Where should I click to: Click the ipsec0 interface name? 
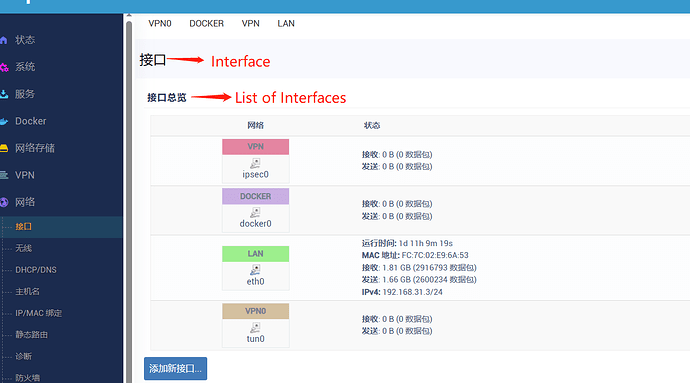point(255,174)
